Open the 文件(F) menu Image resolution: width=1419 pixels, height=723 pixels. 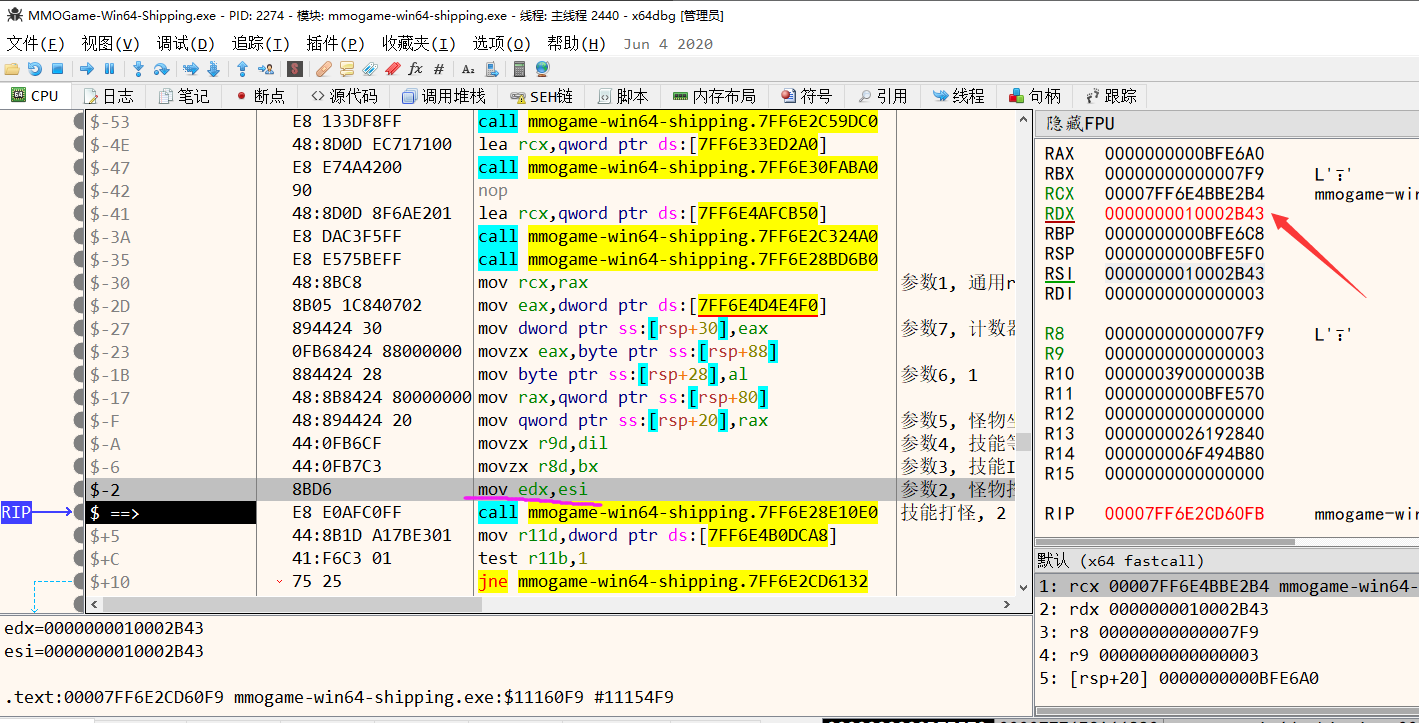[x=36, y=43]
